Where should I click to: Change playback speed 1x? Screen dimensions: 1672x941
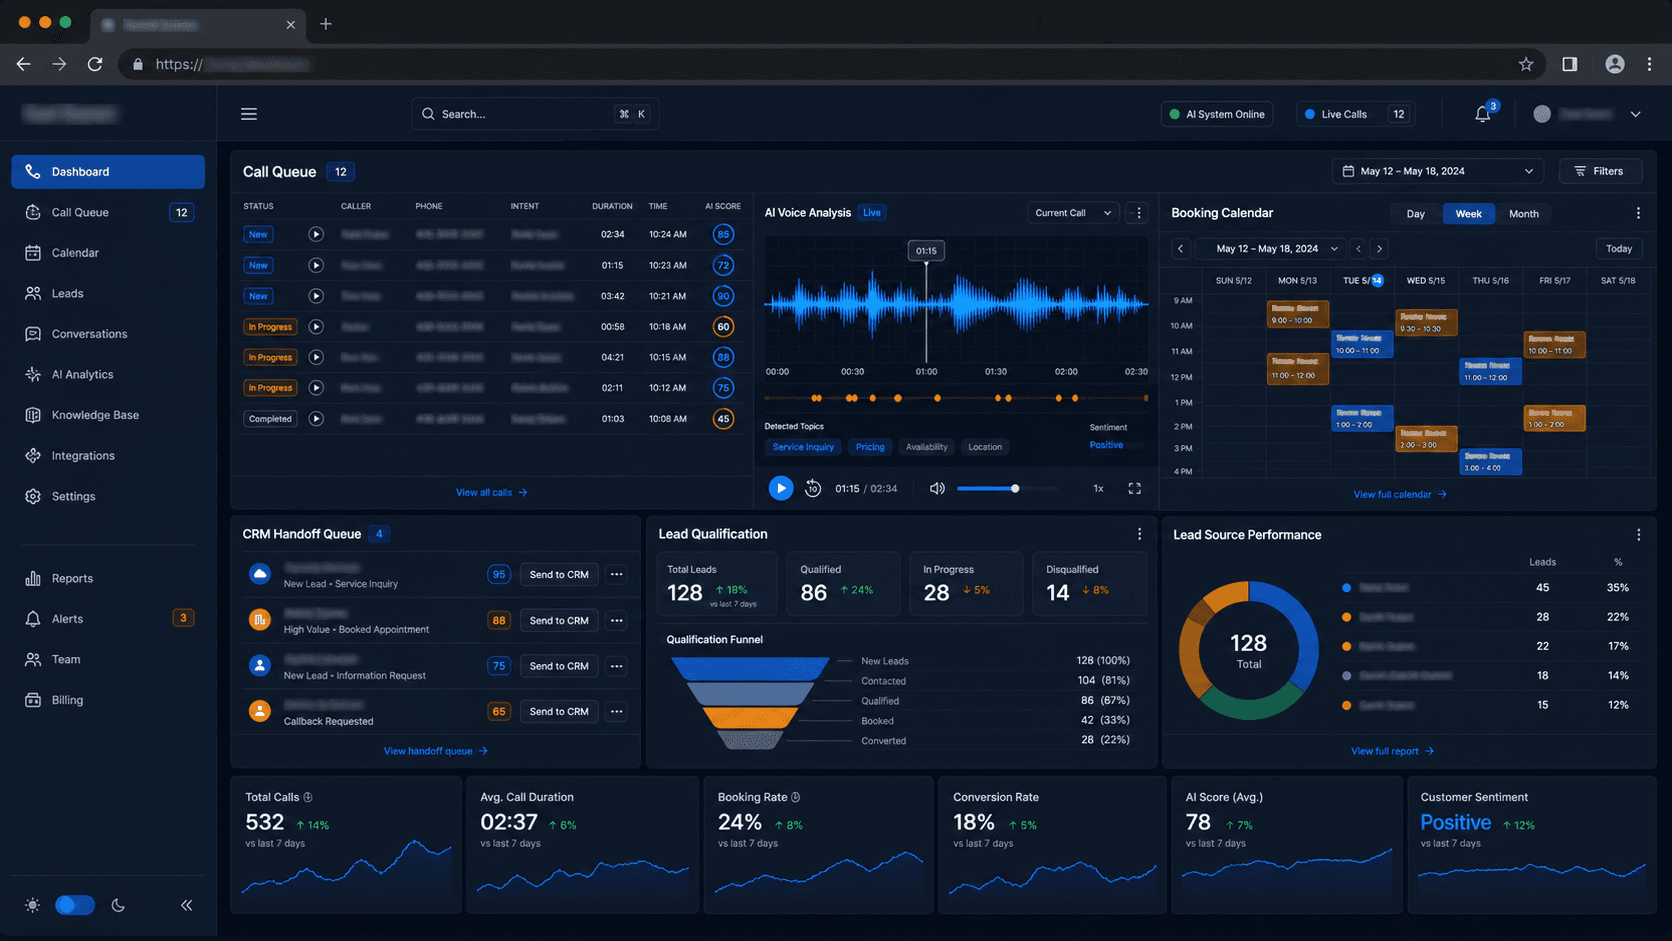coord(1098,488)
